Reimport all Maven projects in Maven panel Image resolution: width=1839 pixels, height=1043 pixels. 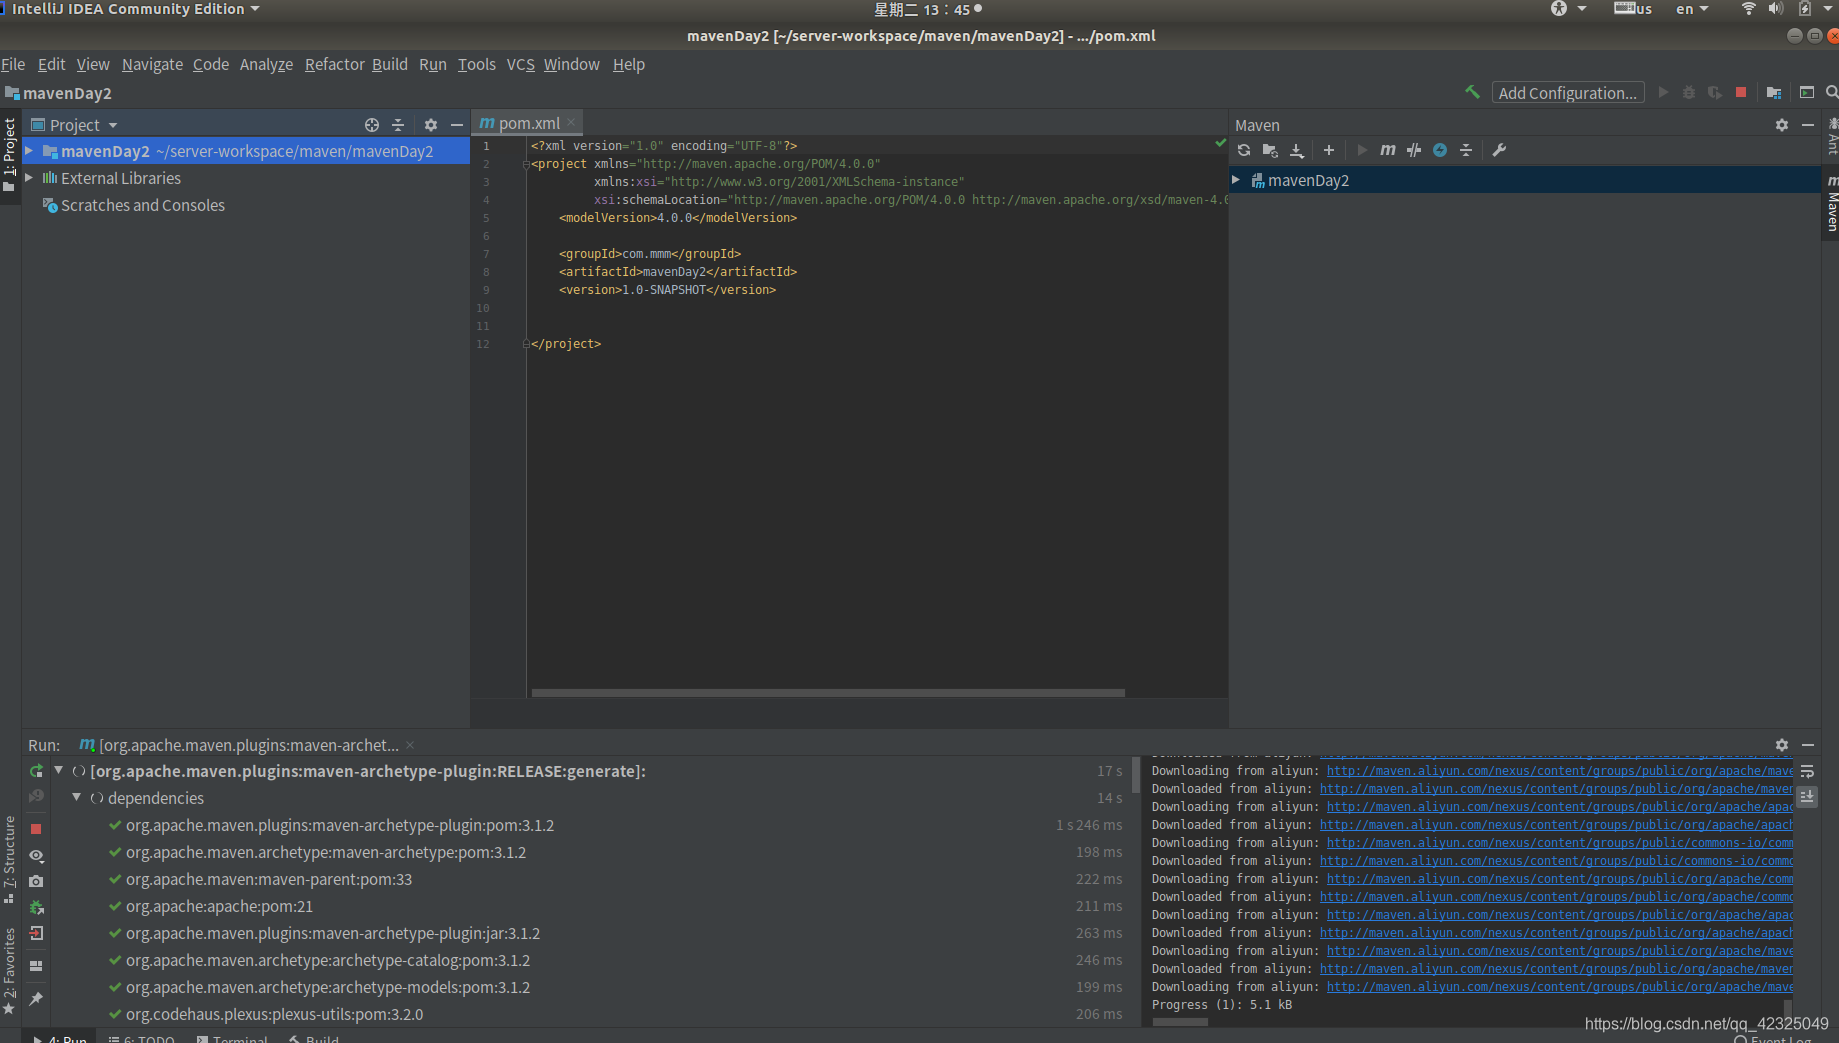(x=1244, y=150)
